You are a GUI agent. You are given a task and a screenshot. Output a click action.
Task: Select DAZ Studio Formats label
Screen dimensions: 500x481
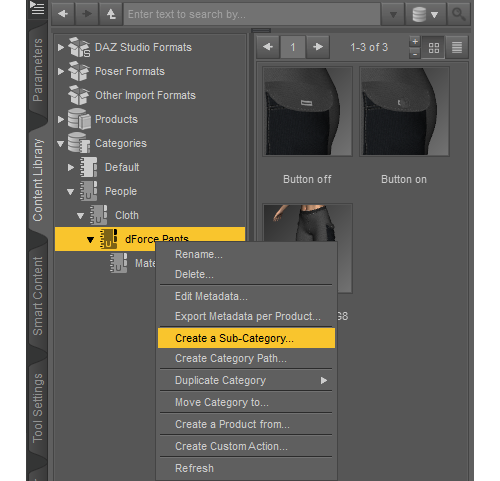(x=143, y=47)
